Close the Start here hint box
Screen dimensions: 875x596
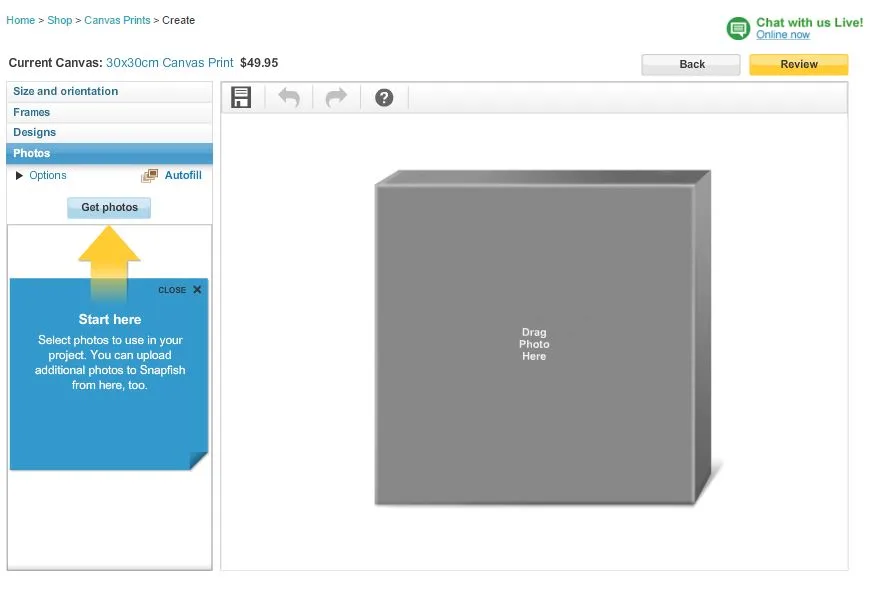pos(197,290)
